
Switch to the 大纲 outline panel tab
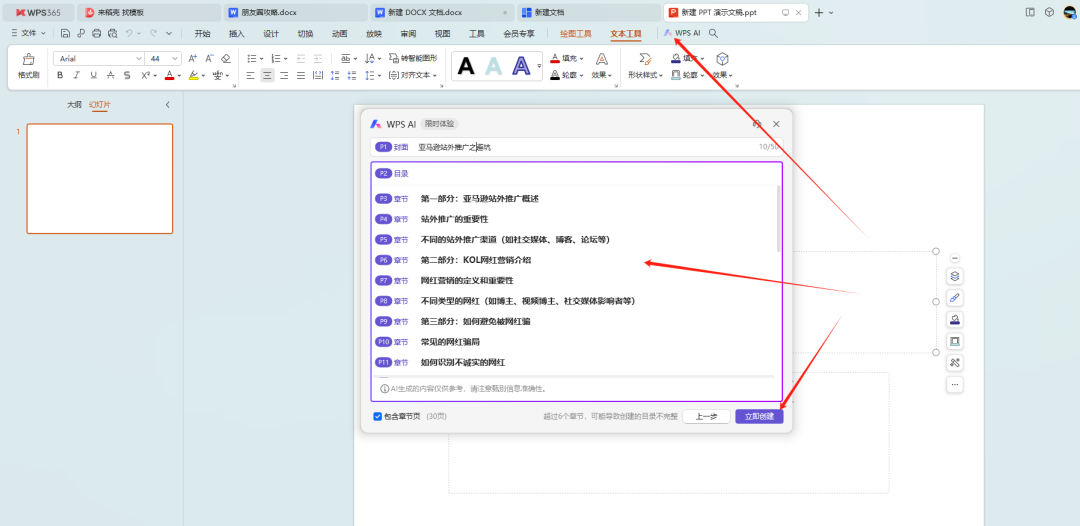click(x=74, y=105)
